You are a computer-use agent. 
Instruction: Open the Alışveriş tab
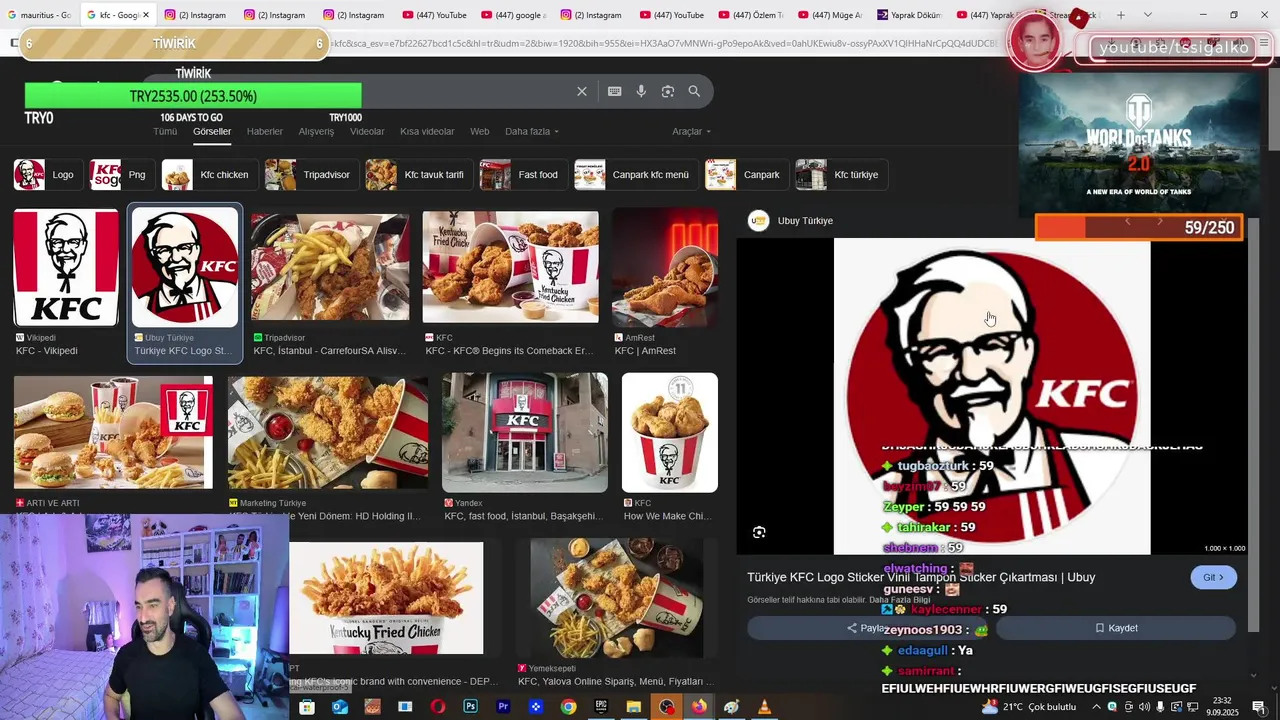tap(316, 131)
